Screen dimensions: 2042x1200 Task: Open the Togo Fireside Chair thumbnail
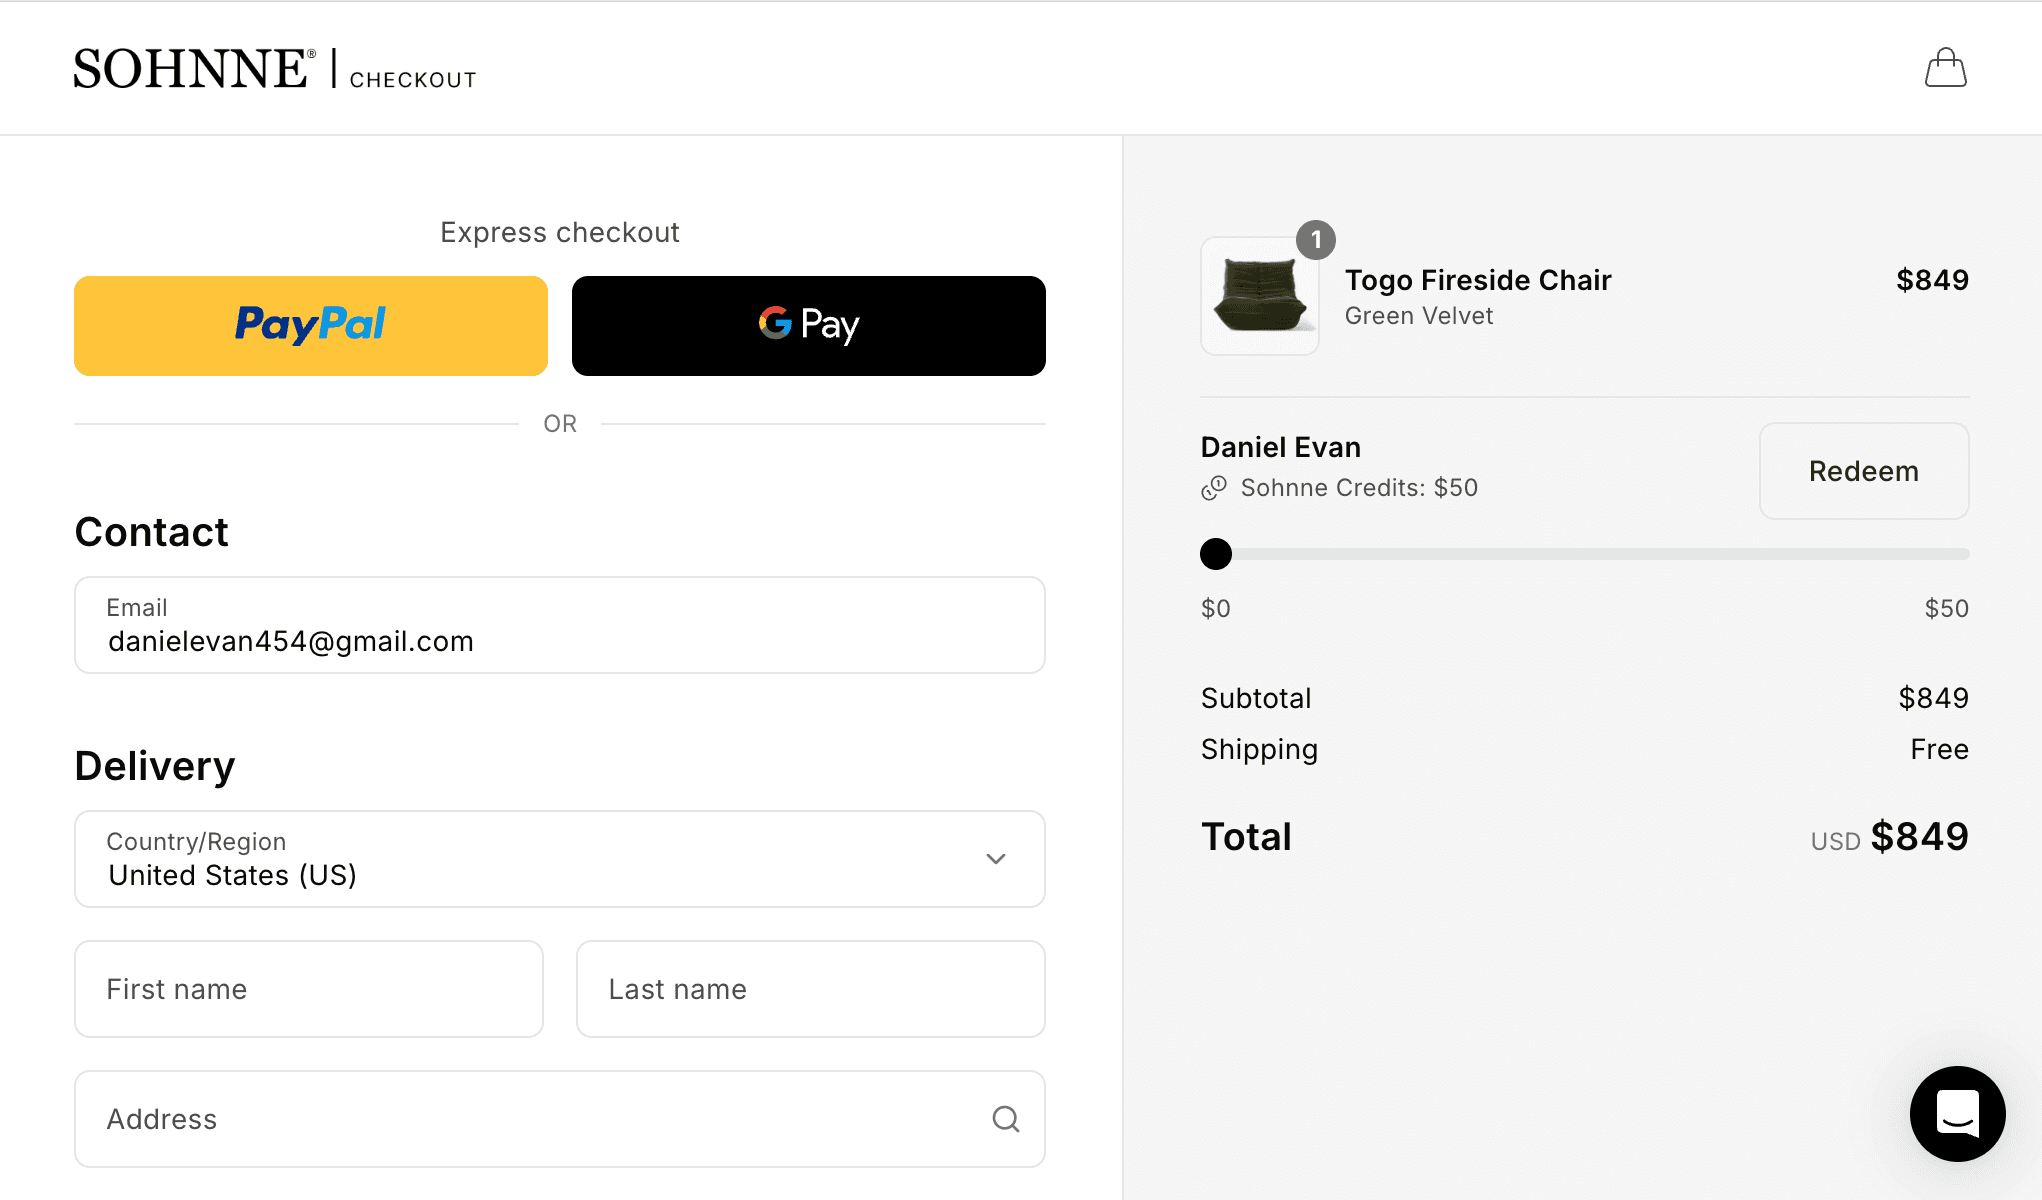1260,296
